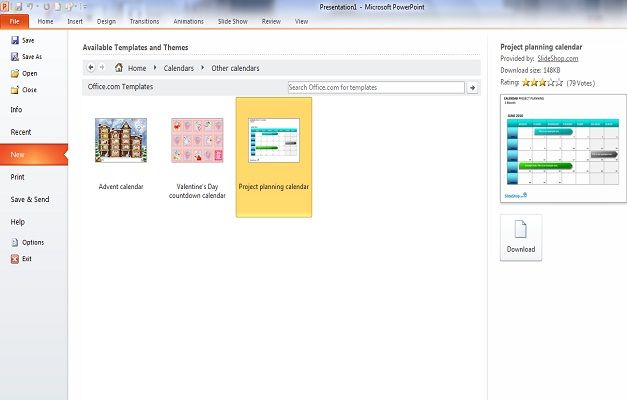Image resolution: width=627 pixels, height=400 pixels.
Task: Open the Print backstage page
Action: coord(18,177)
